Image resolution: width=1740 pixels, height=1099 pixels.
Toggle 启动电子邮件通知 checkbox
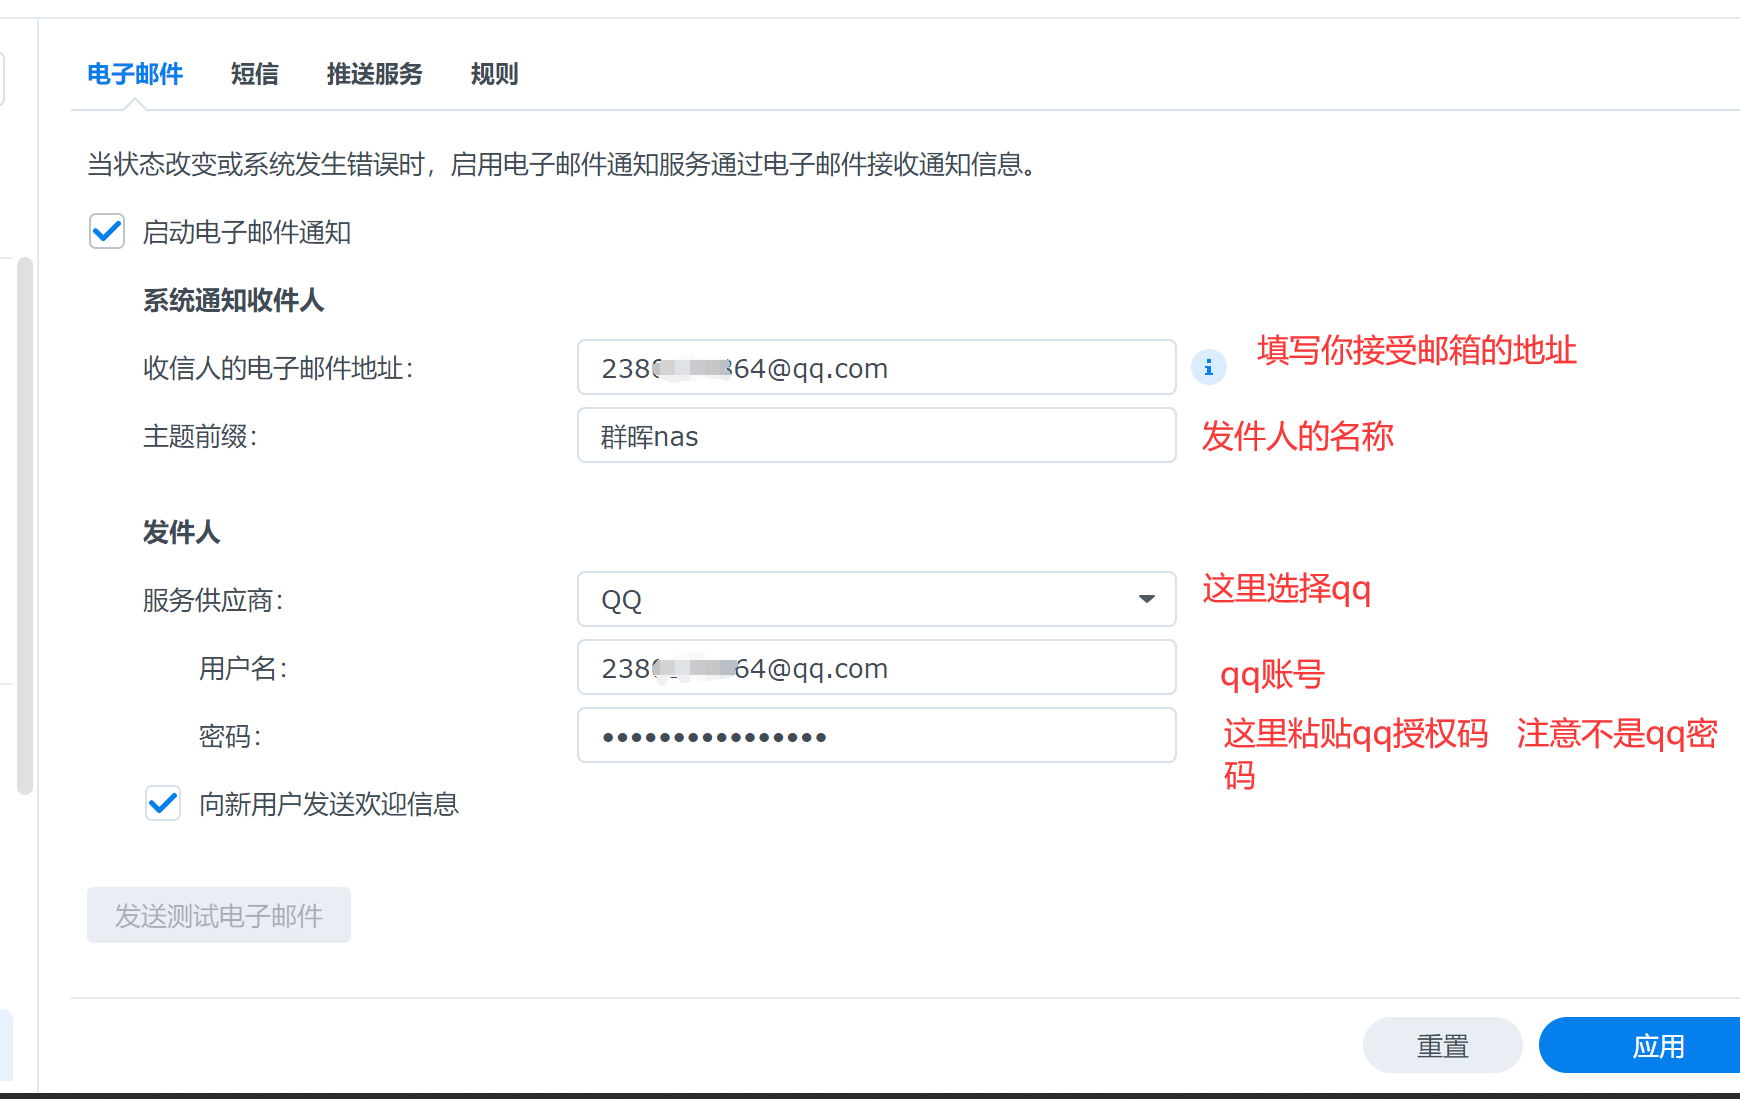107,231
